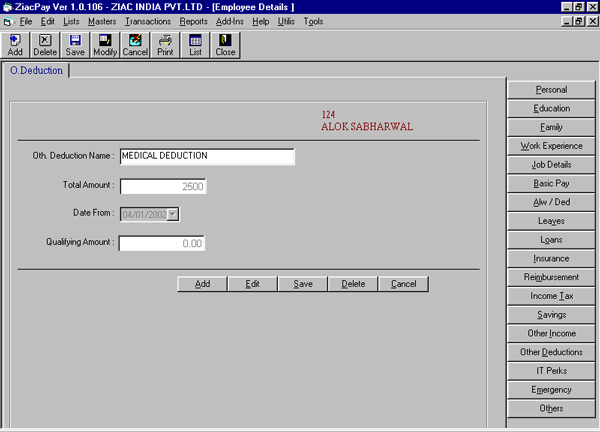The image size is (600, 432).
Task: Click employee number 124
Action: (328, 114)
